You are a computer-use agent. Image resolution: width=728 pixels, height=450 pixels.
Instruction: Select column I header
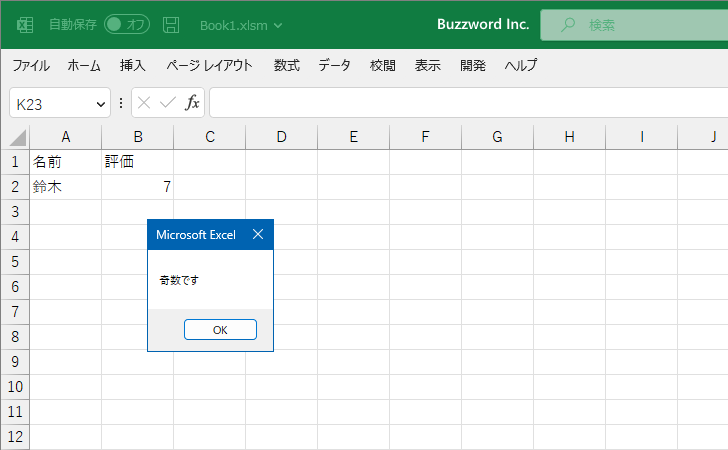tap(641, 137)
